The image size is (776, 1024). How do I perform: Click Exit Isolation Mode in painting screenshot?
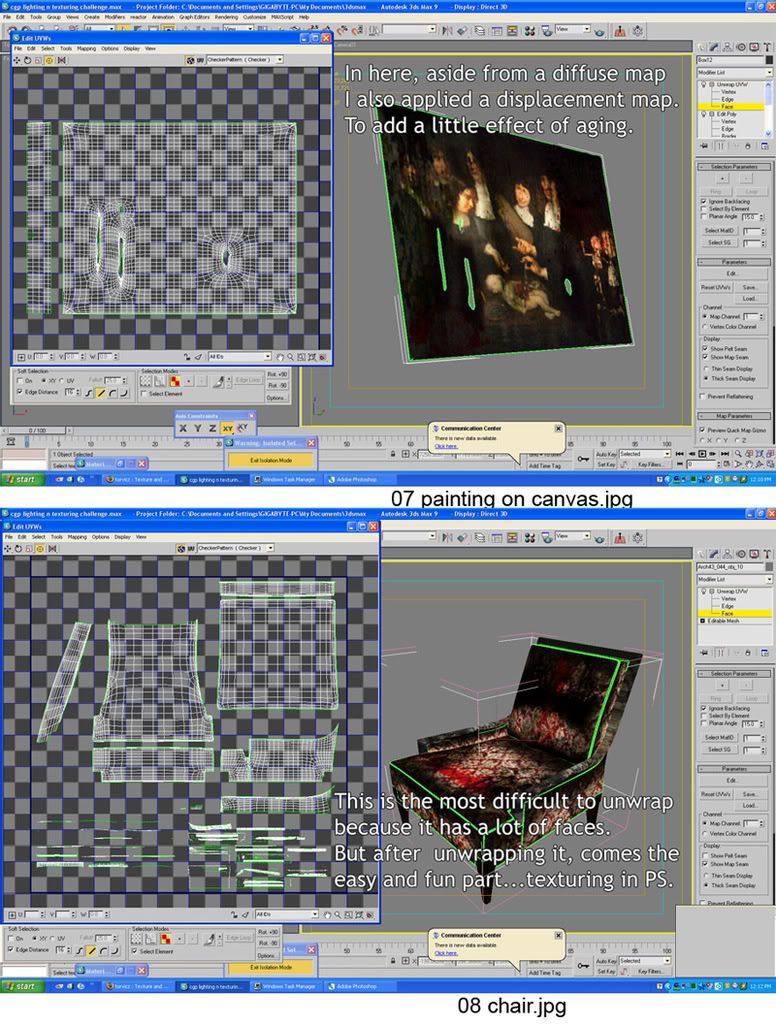click(x=271, y=460)
